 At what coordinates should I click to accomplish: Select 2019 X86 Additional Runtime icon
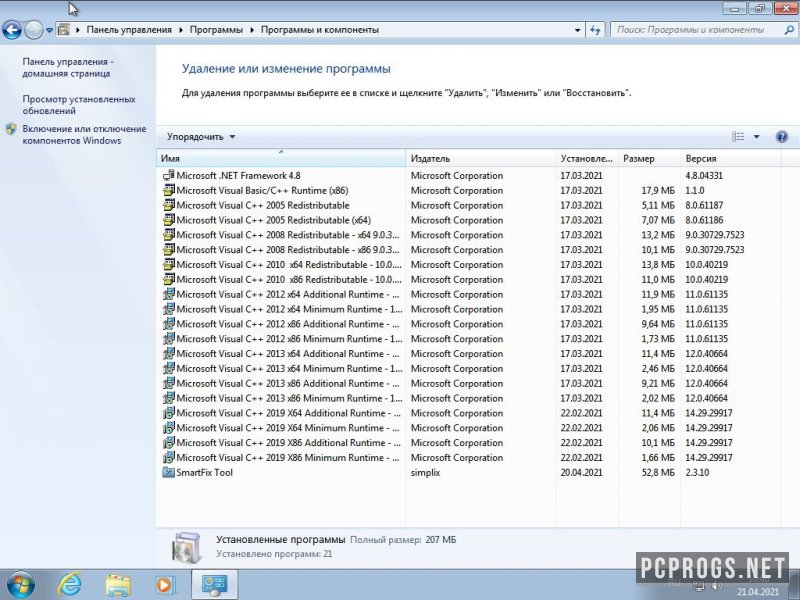pyautogui.click(x=168, y=442)
